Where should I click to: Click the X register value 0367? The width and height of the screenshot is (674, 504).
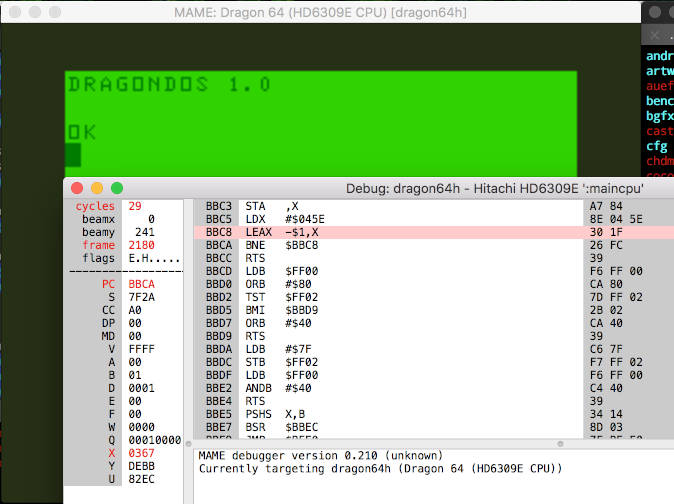[x=141, y=453]
